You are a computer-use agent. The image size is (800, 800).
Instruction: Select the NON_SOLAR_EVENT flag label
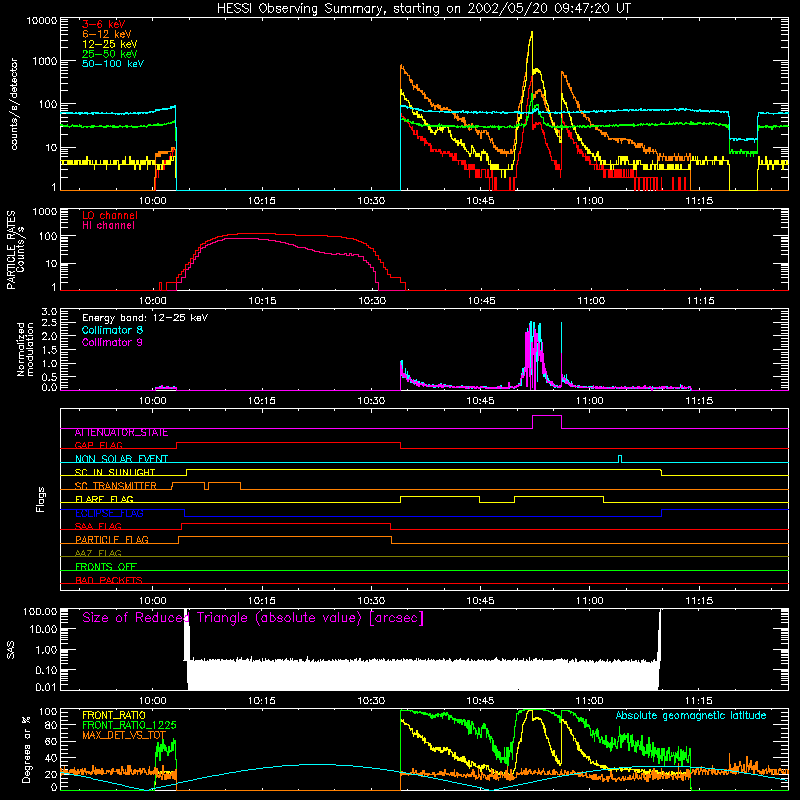121,459
